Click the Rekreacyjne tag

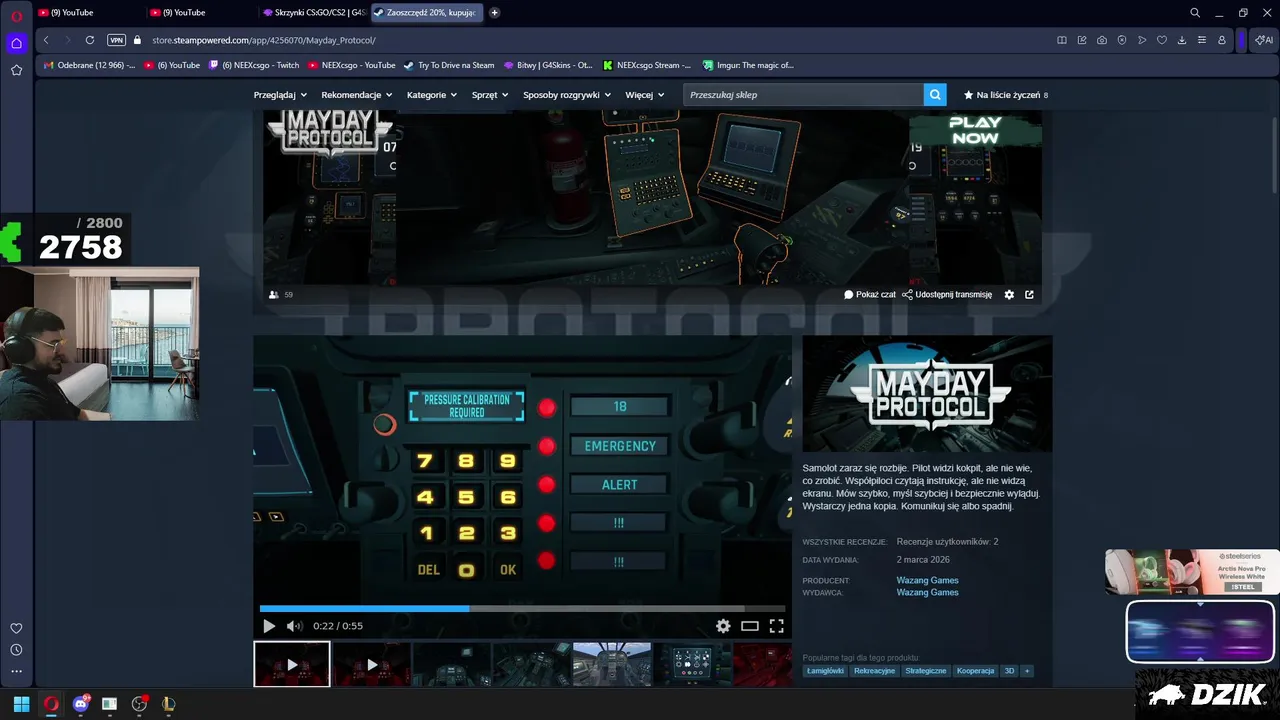pos(874,671)
